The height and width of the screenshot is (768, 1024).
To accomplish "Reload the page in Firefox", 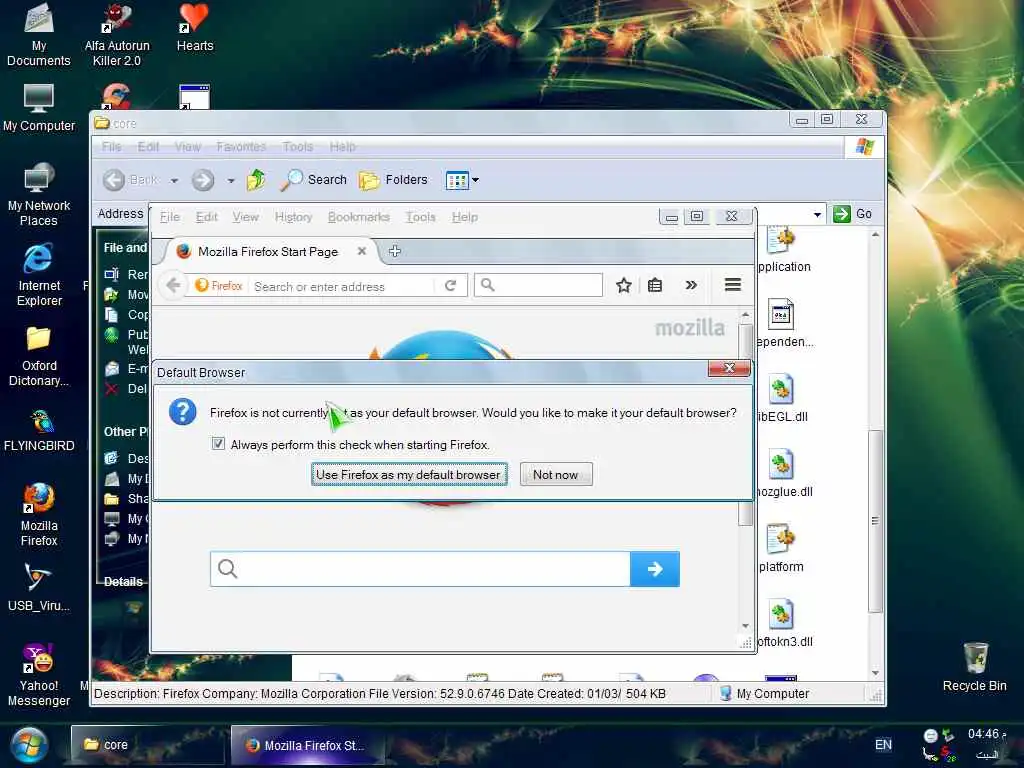I will coord(451,285).
